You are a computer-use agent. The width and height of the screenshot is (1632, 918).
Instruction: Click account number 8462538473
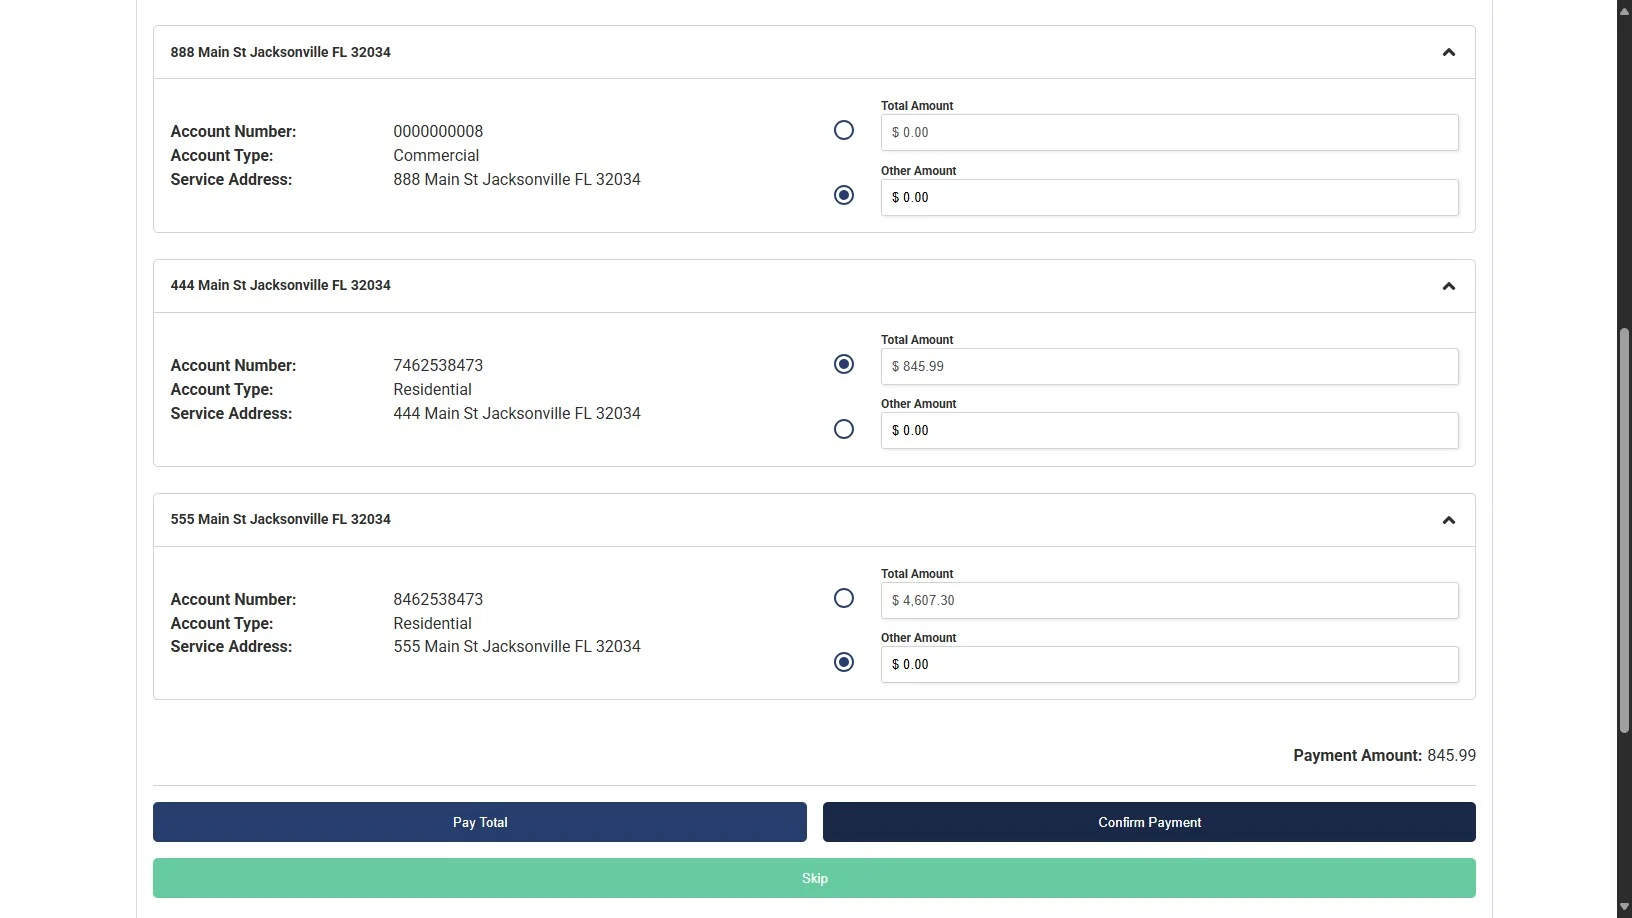pyautogui.click(x=438, y=599)
